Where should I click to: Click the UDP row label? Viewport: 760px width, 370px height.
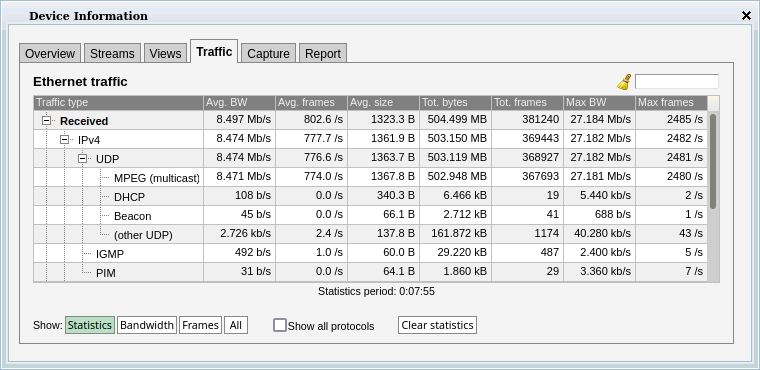[108, 159]
